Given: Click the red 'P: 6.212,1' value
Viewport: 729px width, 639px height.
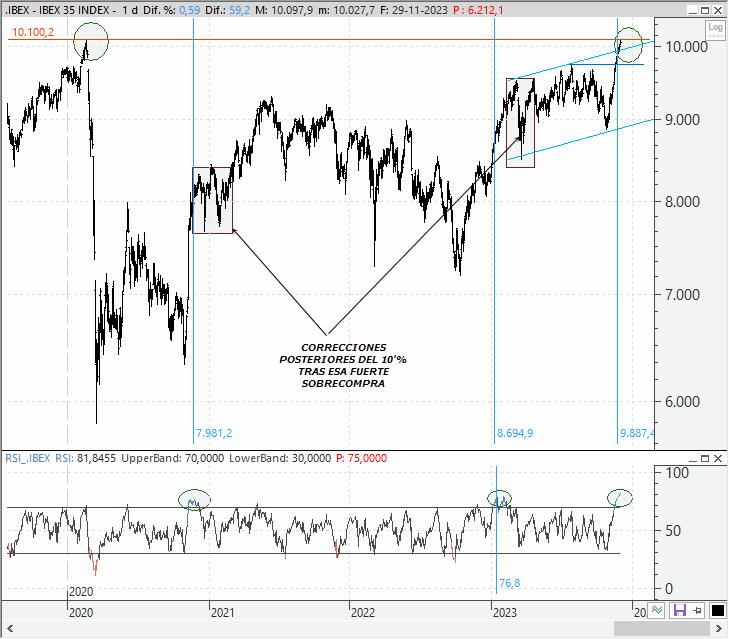Looking at the screenshot, I should pyautogui.click(x=478, y=10).
